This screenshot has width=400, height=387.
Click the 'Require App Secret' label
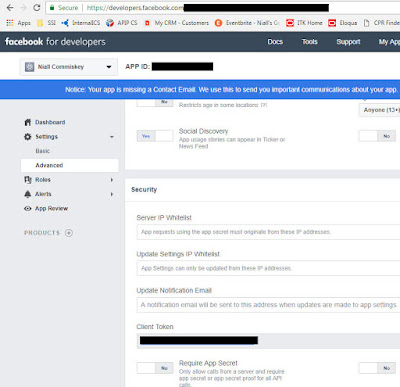(x=208, y=363)
